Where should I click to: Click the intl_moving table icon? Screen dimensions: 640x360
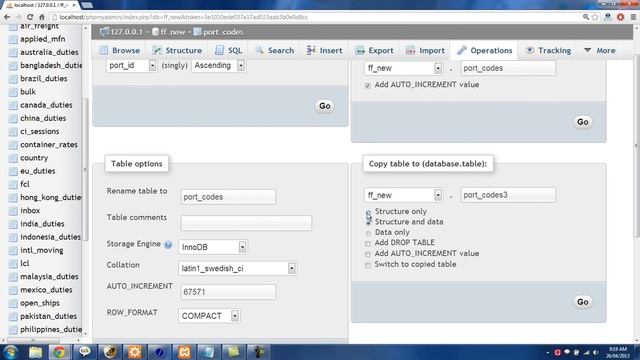[x=13, y=250]
